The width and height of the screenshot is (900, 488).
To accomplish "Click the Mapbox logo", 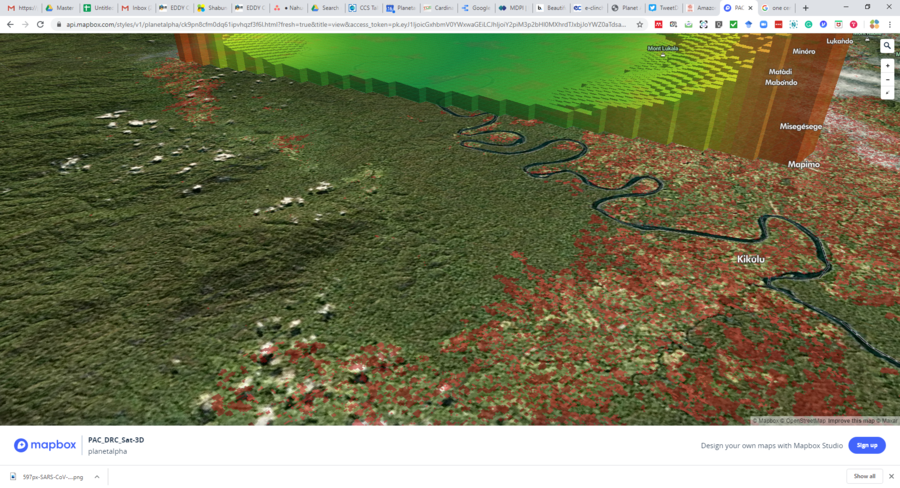I will [x=45, y=445].
